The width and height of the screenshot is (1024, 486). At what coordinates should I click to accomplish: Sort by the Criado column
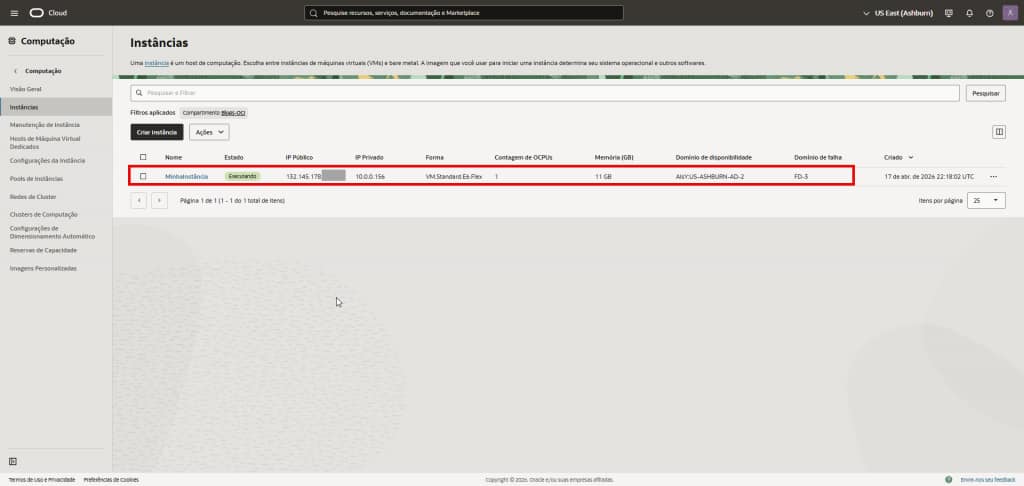point(899,157)
